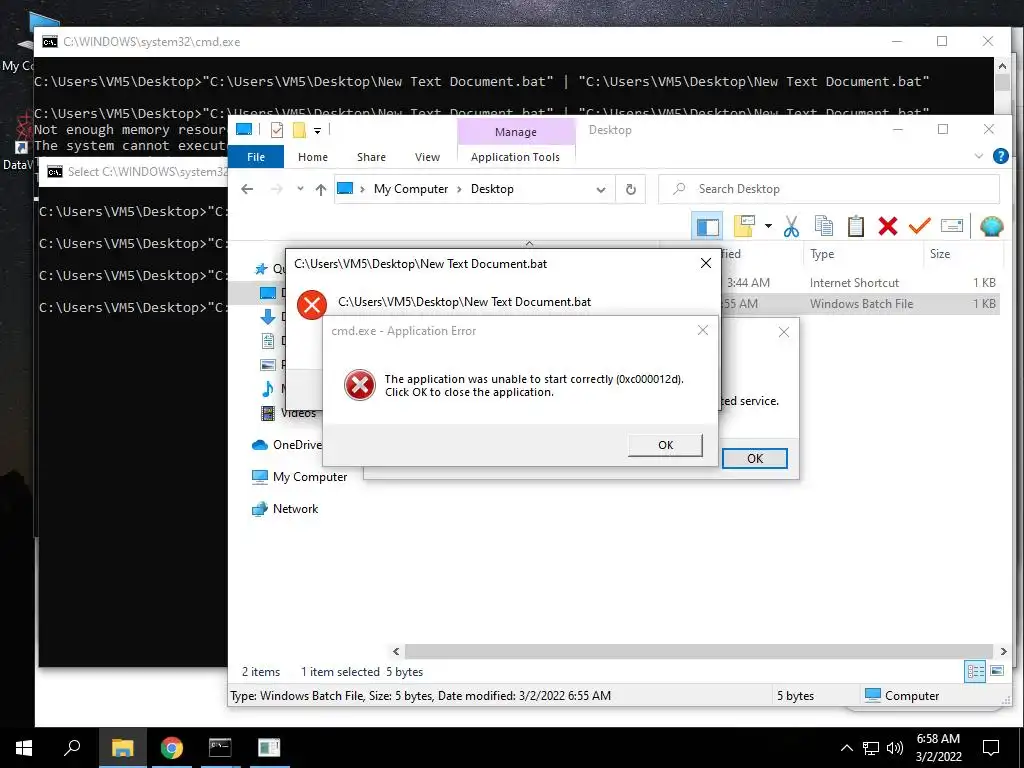Switch to the Share ribbon tab

click(371, 157)
